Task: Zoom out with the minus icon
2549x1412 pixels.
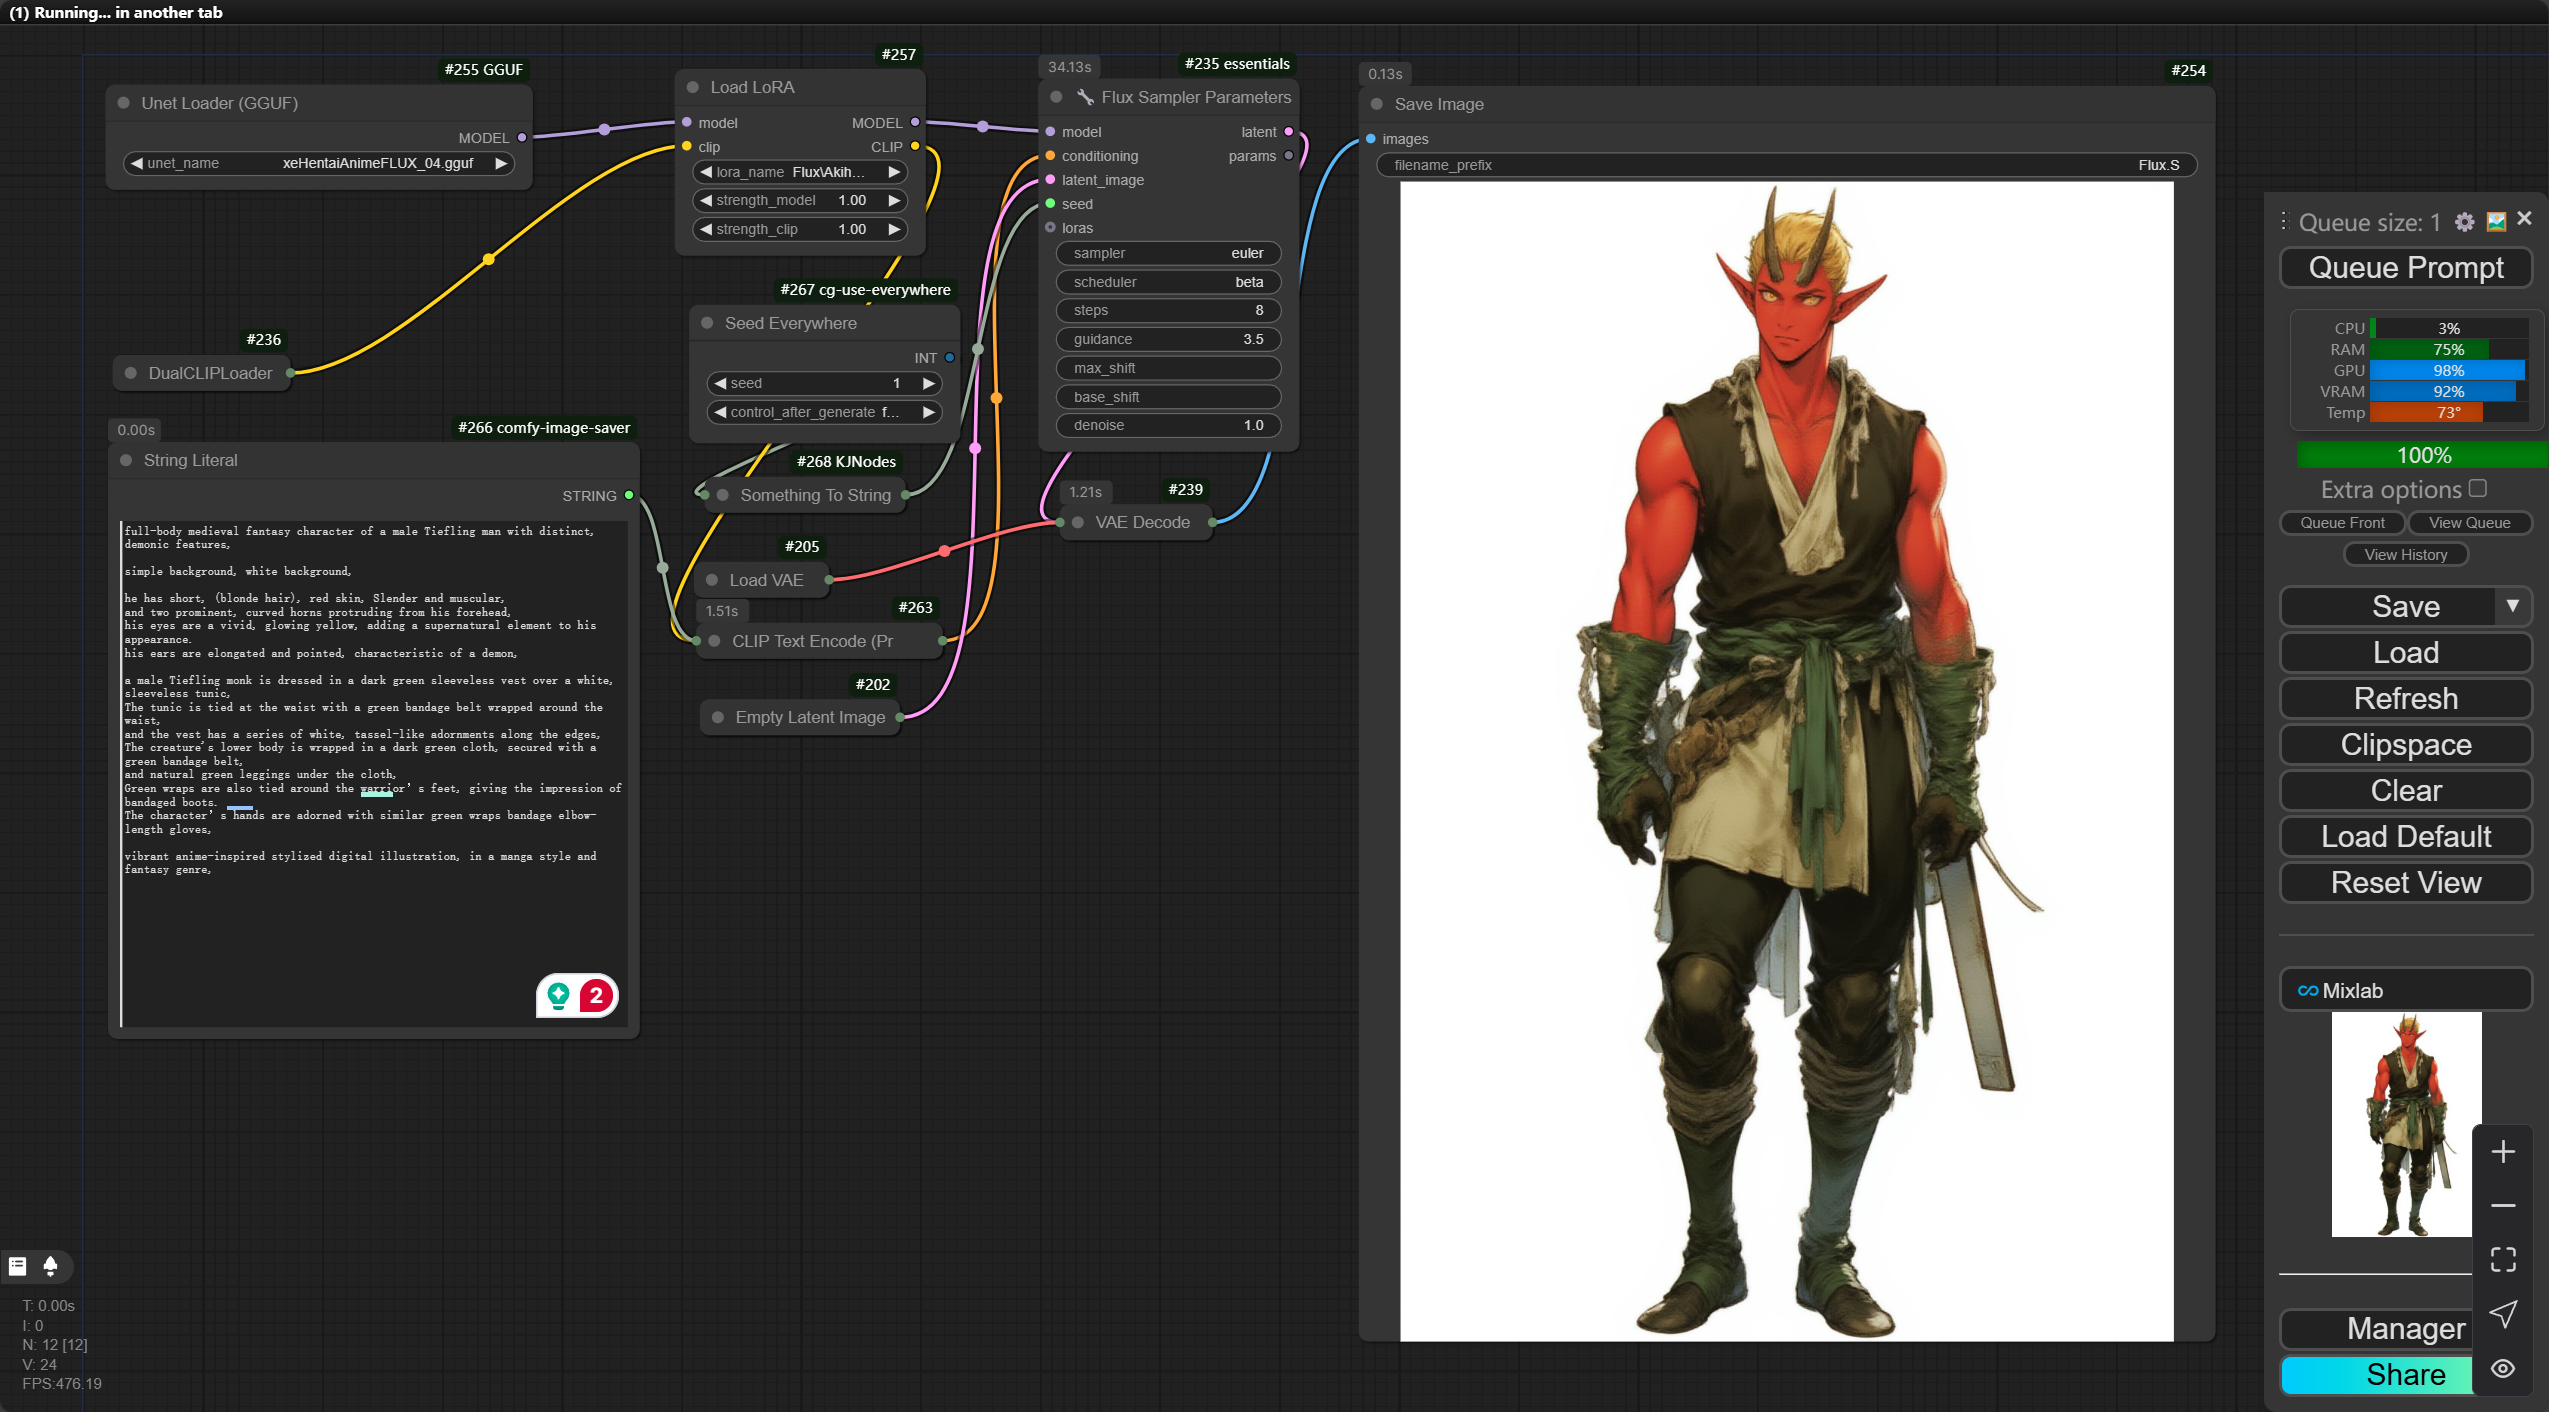Action: tap(2502, 1206)
